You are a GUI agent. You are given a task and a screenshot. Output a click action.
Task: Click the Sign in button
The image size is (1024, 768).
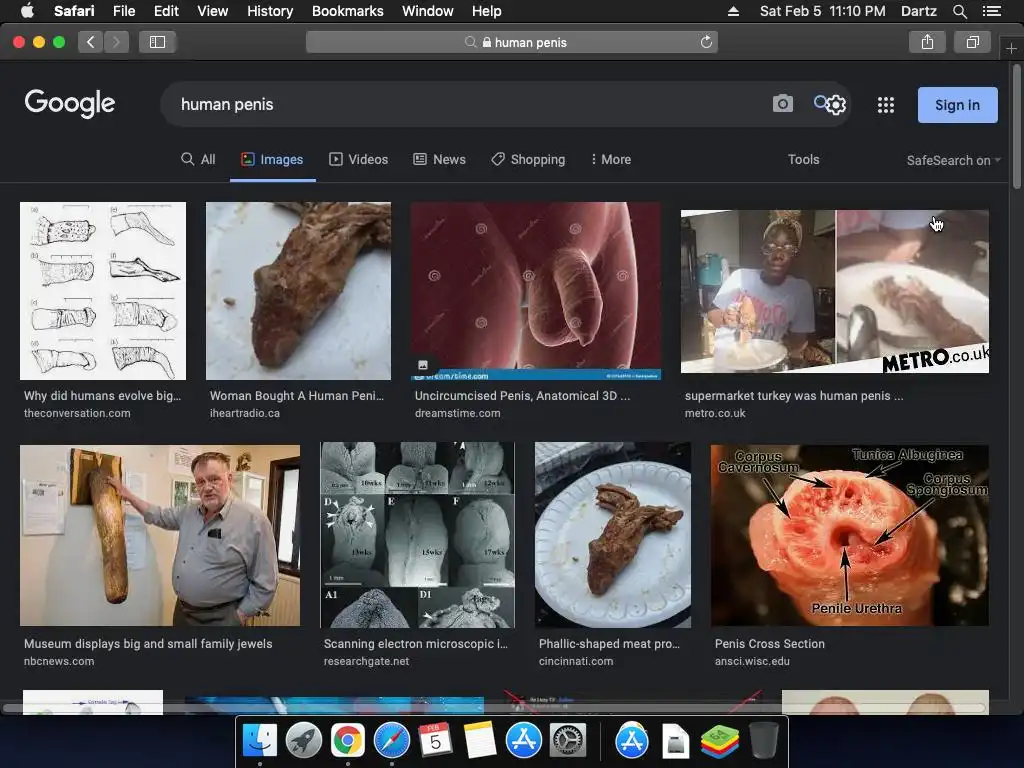click(957, 104)
